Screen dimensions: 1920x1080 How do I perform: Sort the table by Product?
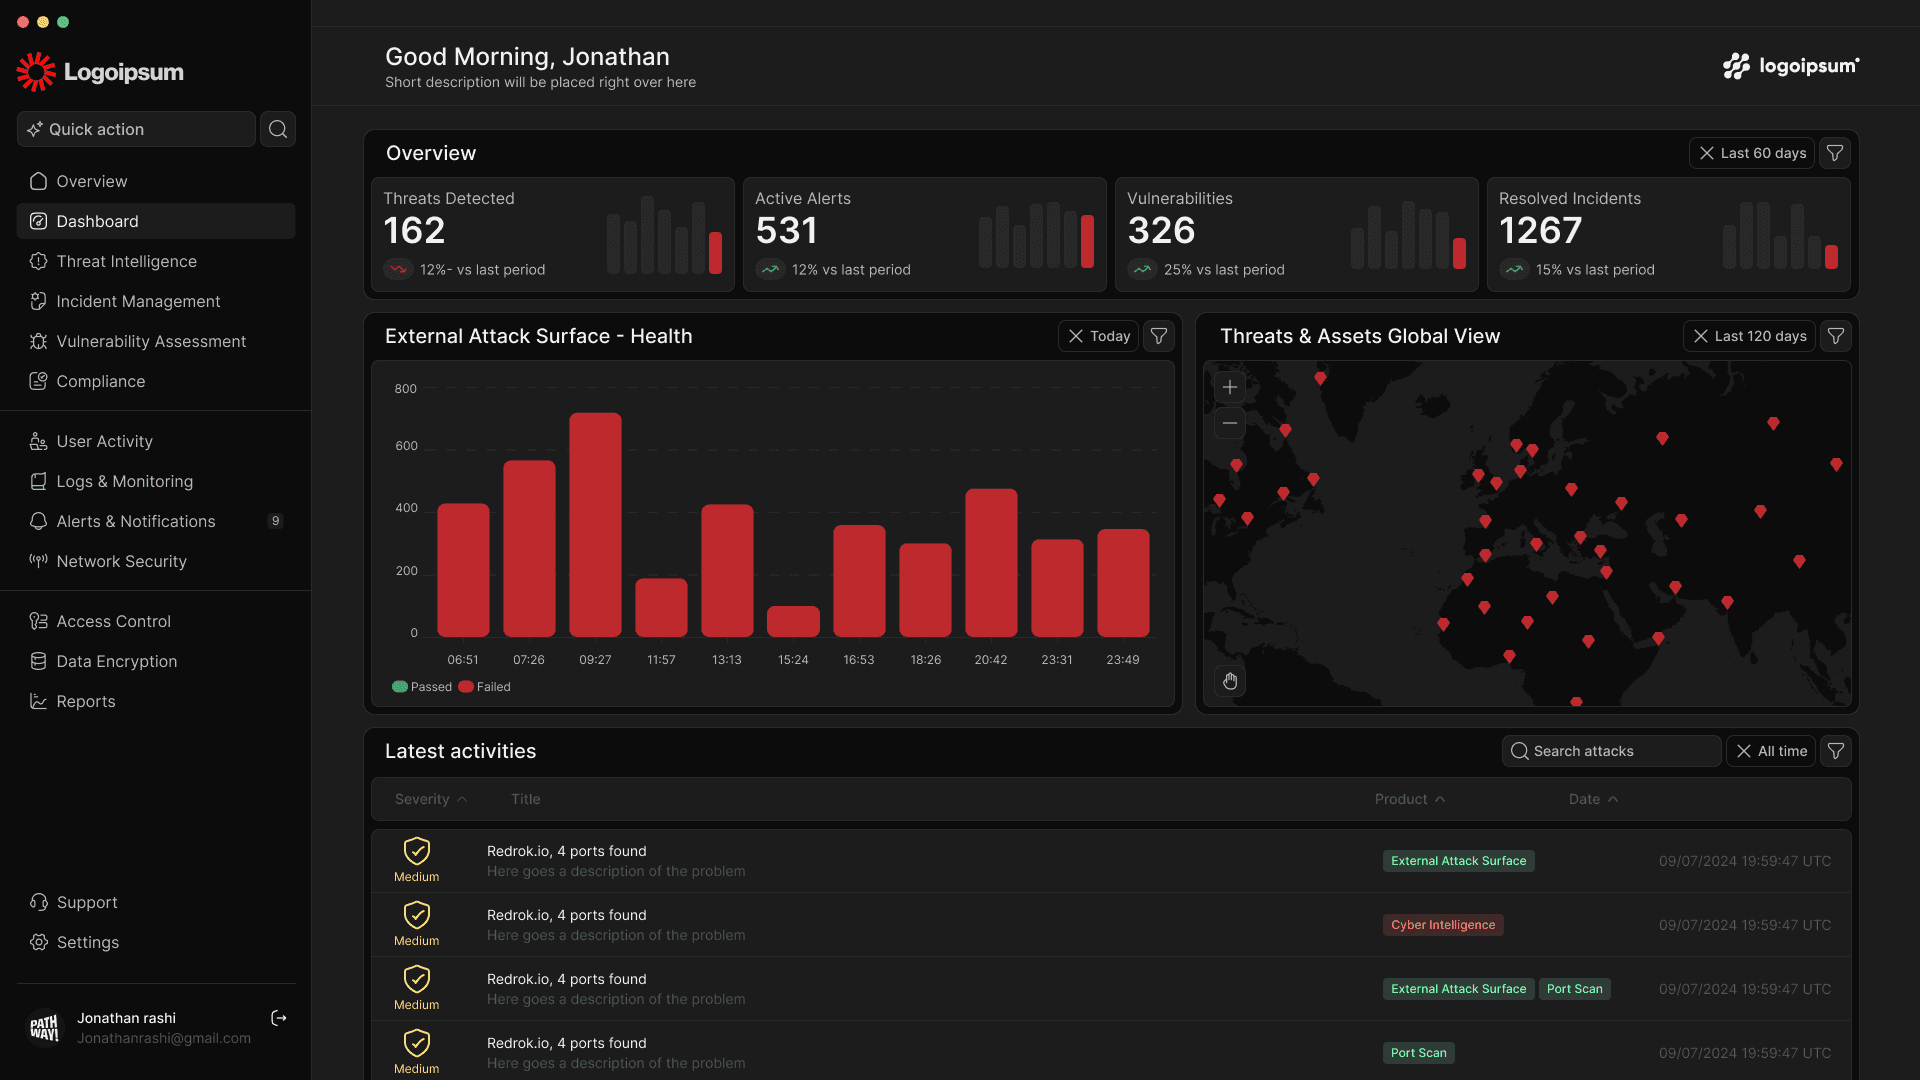coord(1410,799)
